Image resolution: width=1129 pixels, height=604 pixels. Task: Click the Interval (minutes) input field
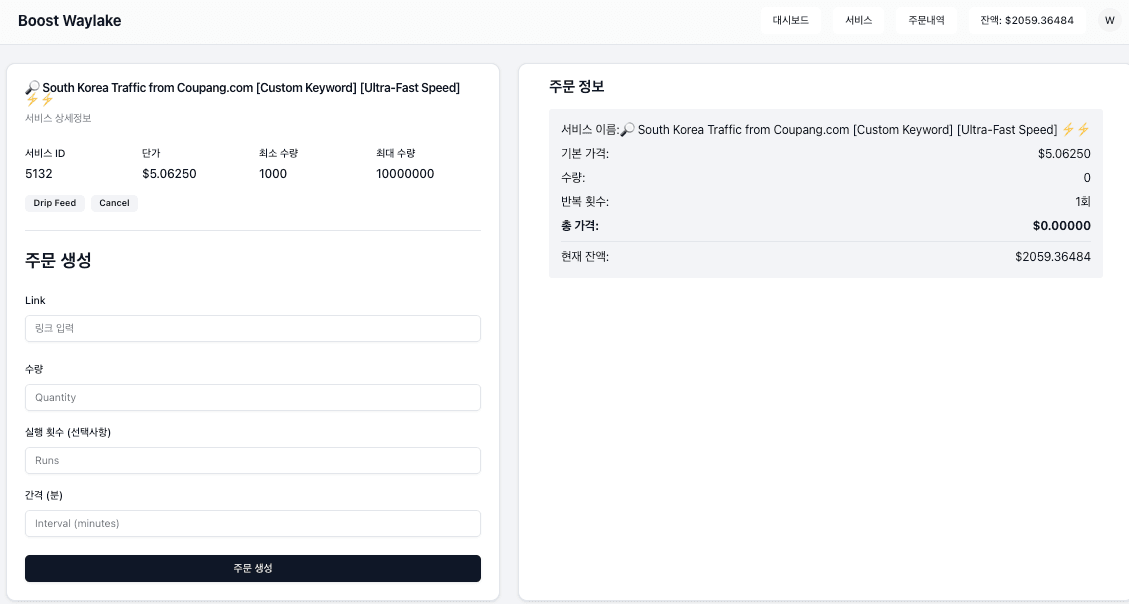pyautogui.click(x=252, y=523)
